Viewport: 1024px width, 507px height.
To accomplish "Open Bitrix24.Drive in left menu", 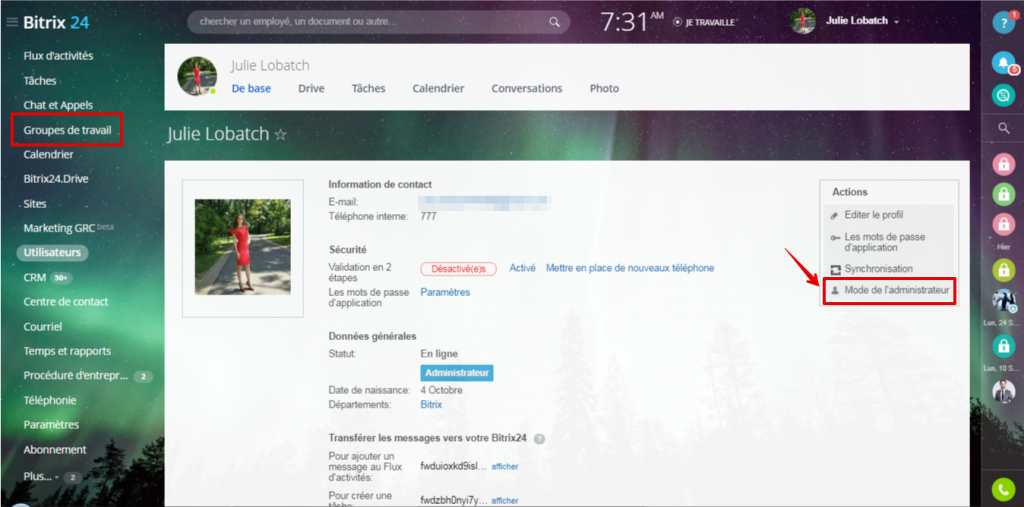I will click(56, 179).
